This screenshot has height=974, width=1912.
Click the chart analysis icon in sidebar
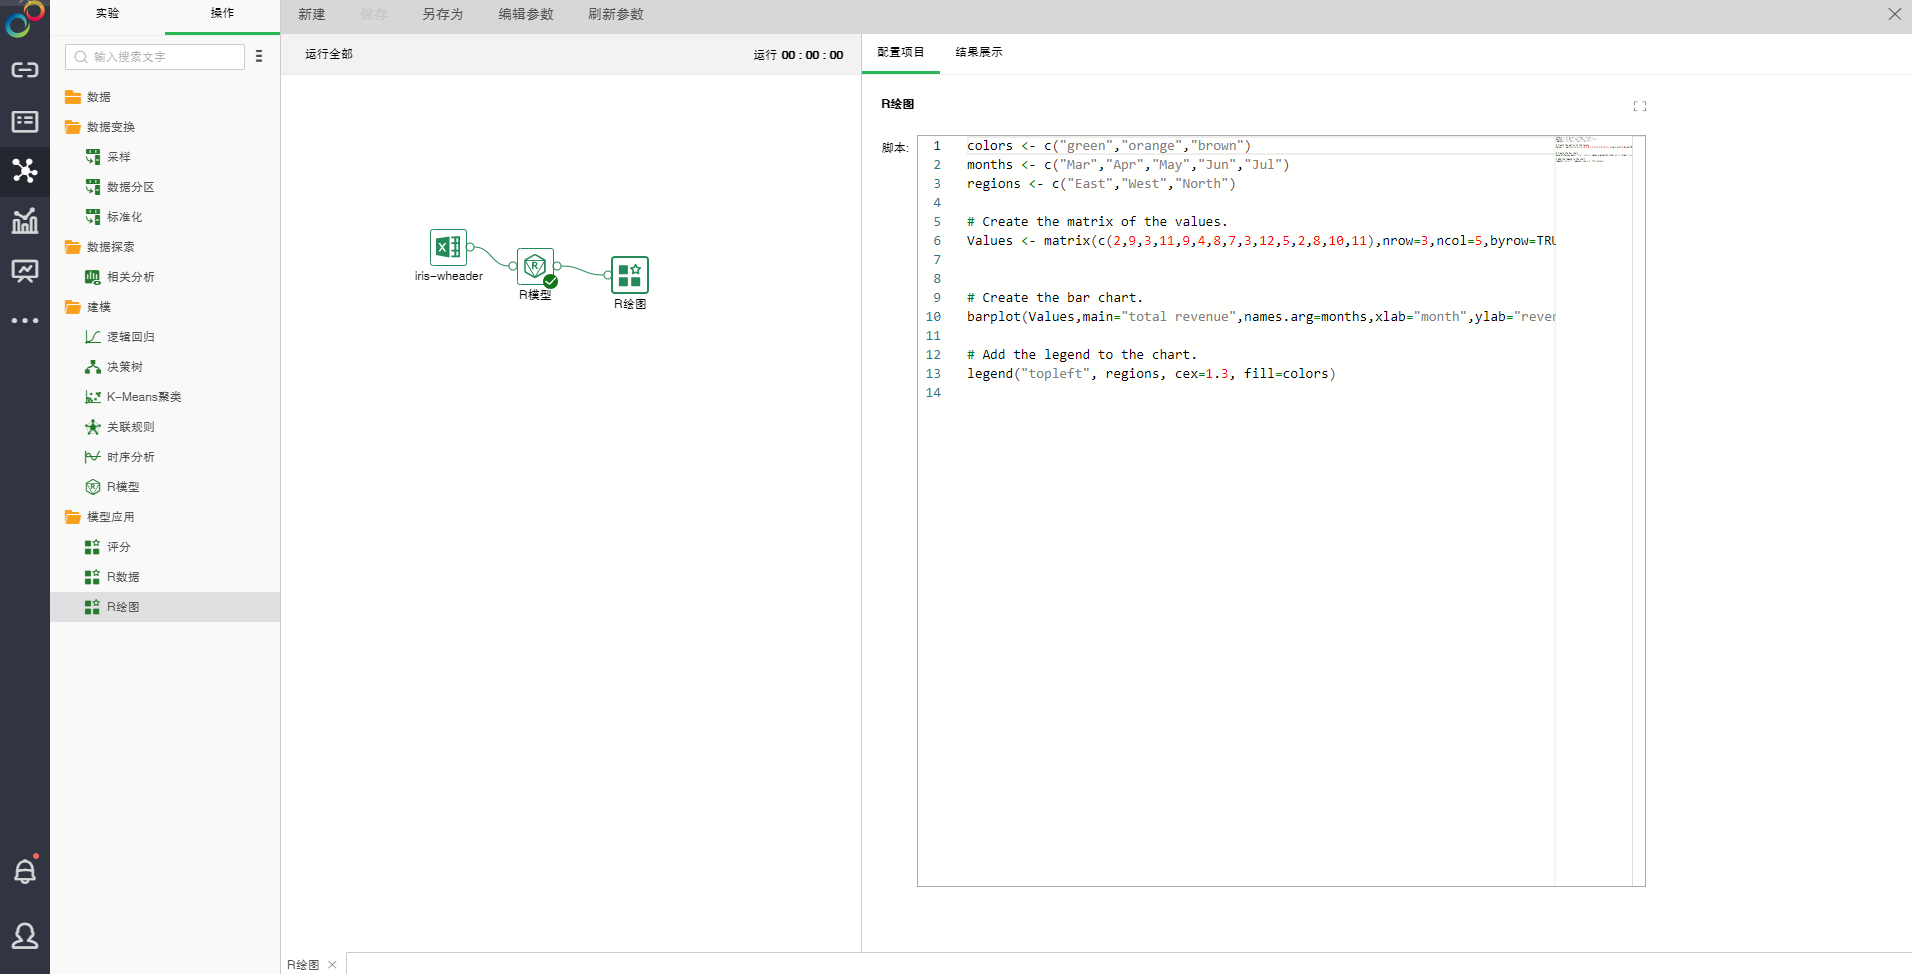tap(25, 221)
